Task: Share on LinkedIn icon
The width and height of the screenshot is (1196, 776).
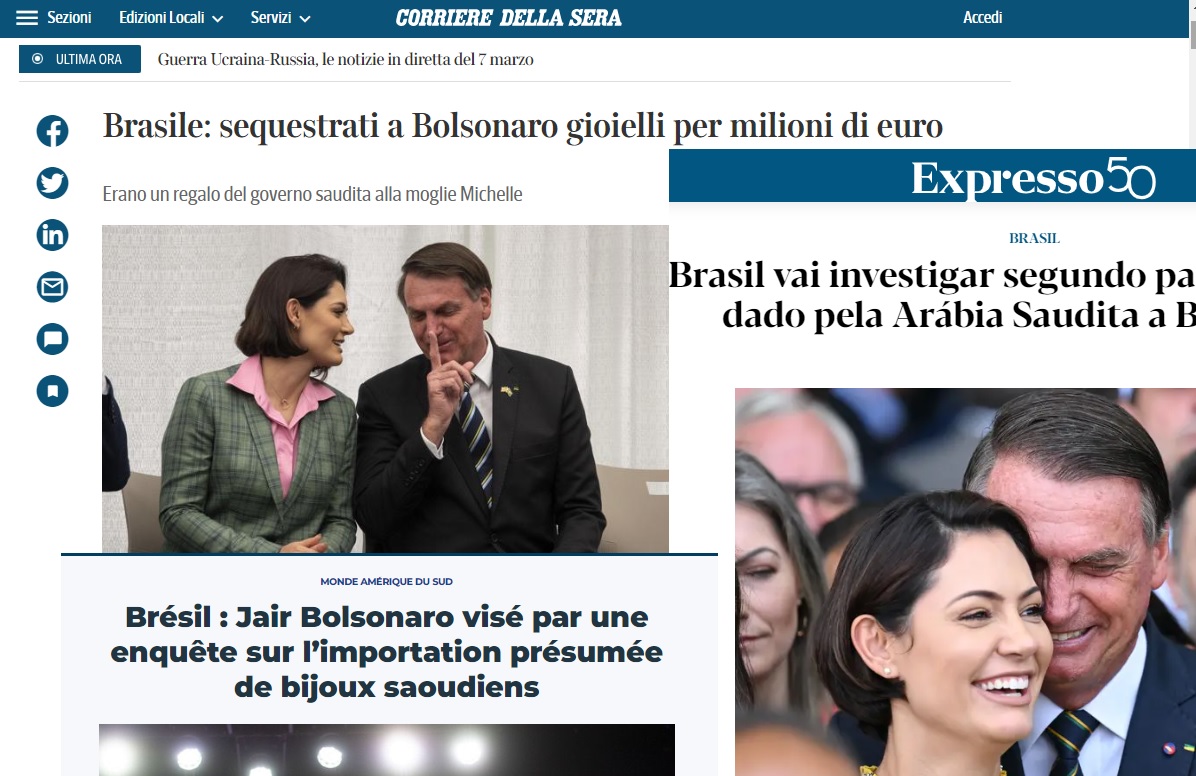Action: point(53,235)
